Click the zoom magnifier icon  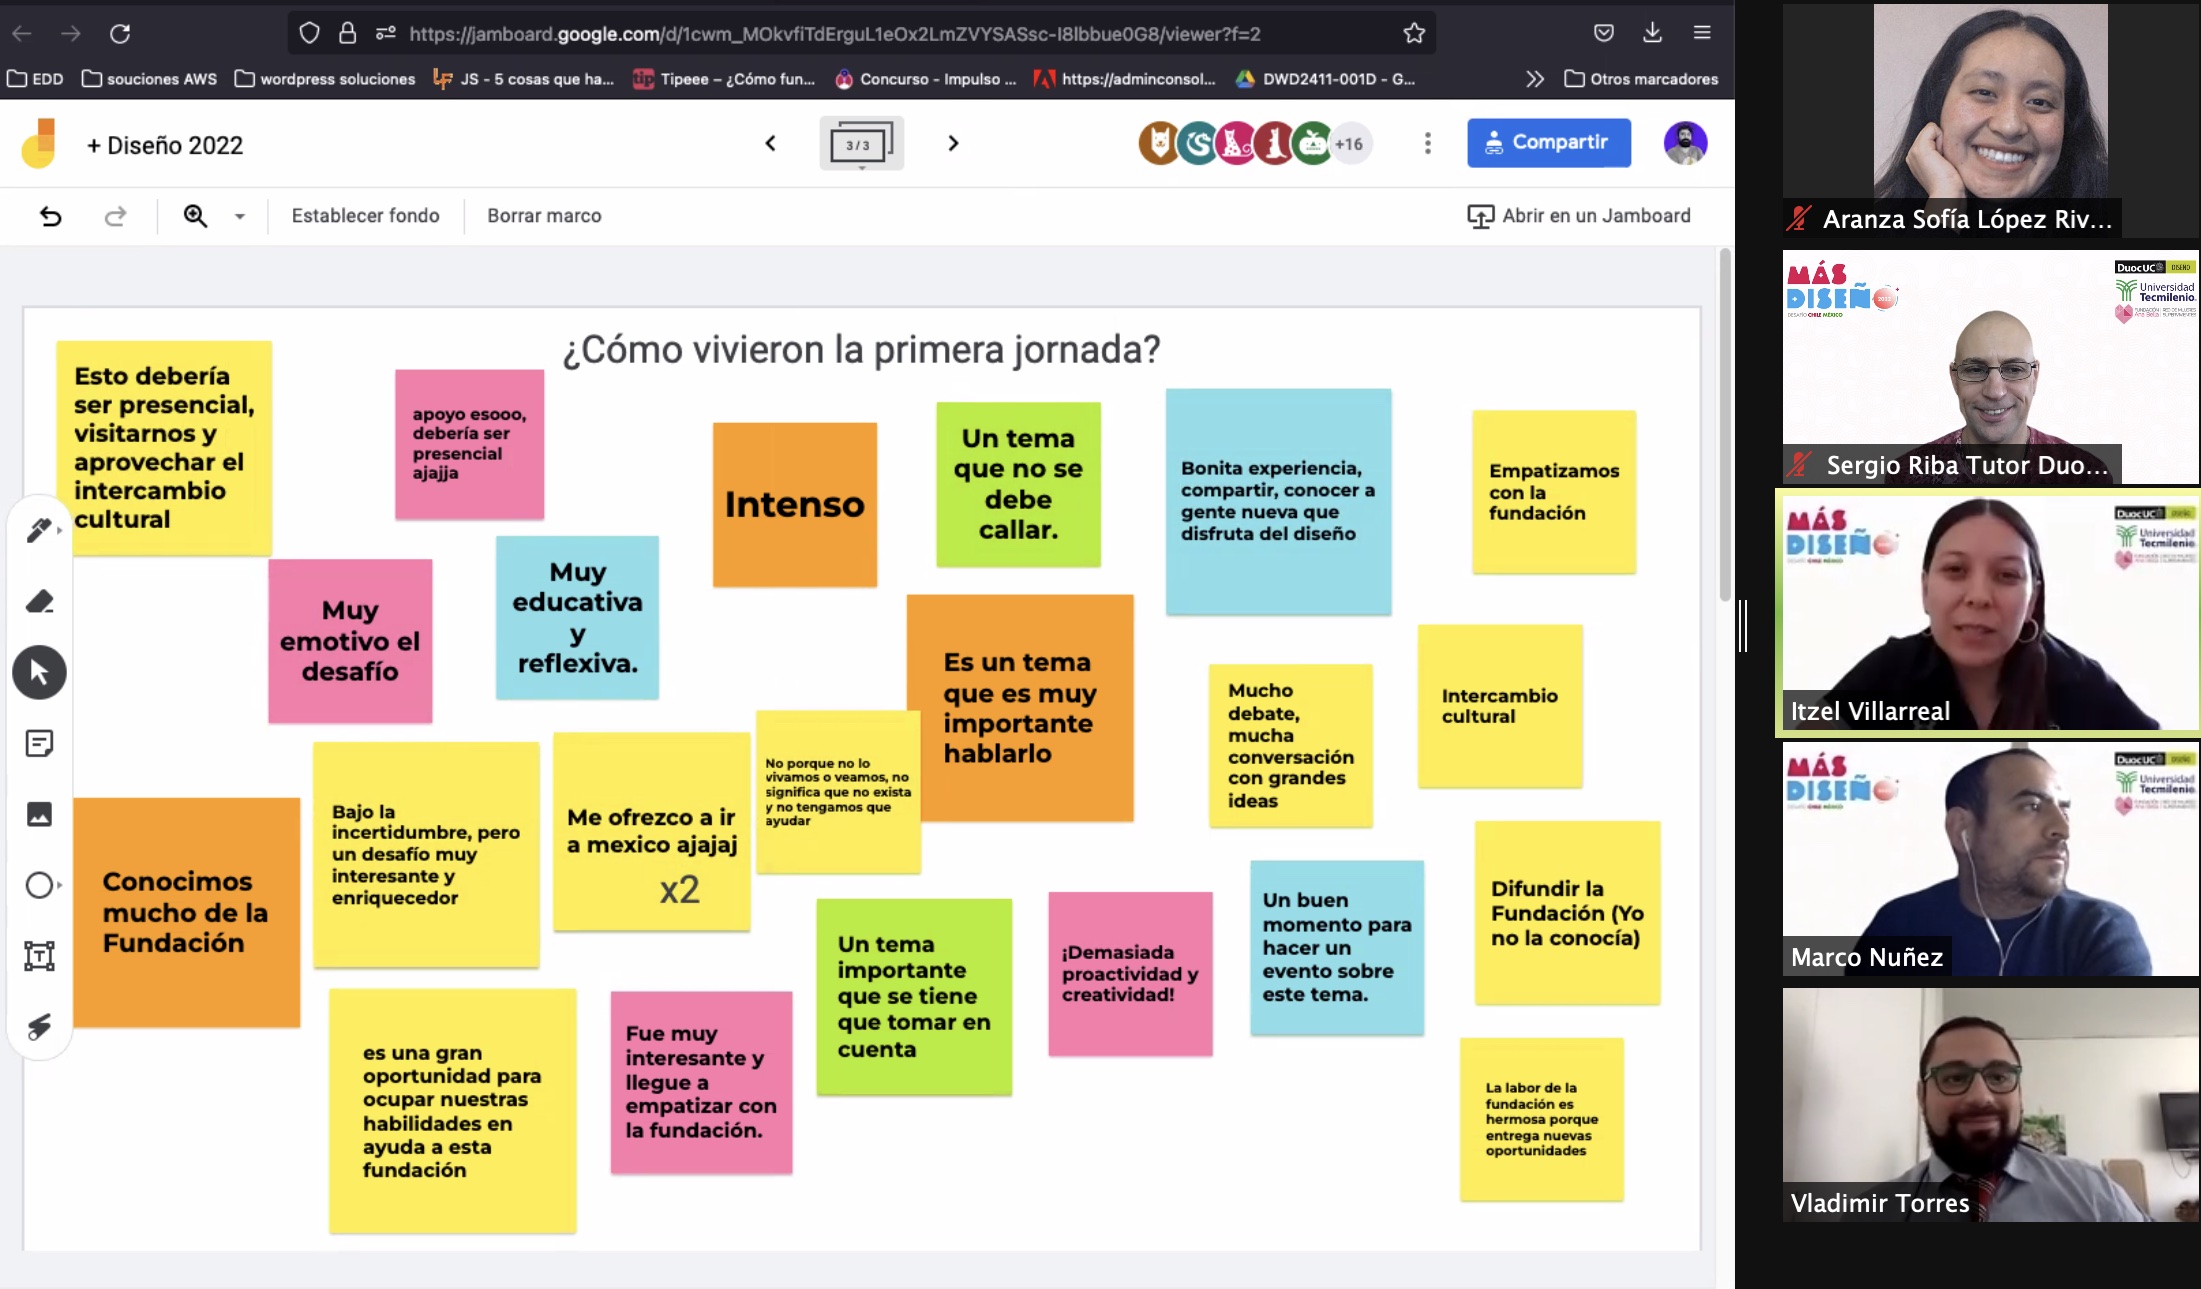196,215
